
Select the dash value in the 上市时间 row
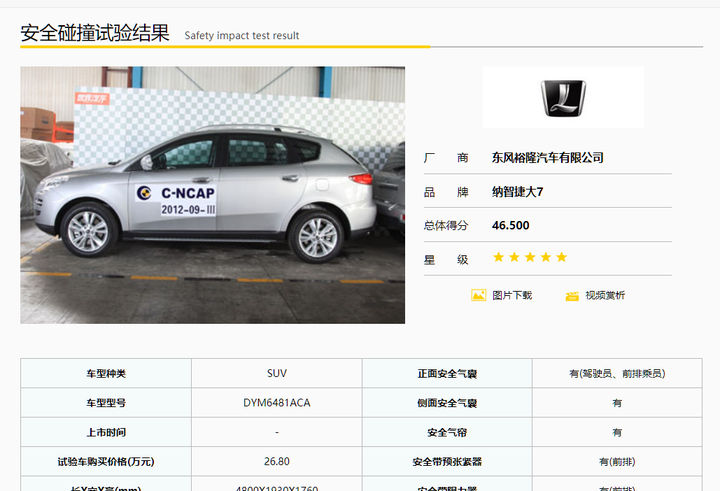coord(277,432)
